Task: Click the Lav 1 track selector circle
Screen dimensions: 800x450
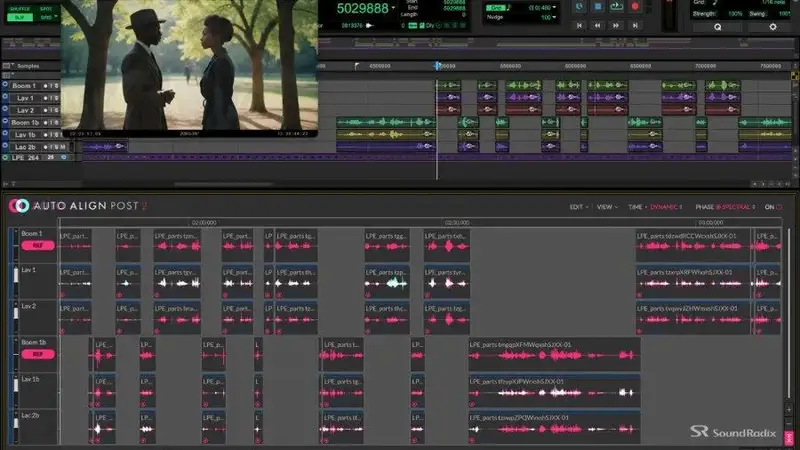Action: (5, 97)
